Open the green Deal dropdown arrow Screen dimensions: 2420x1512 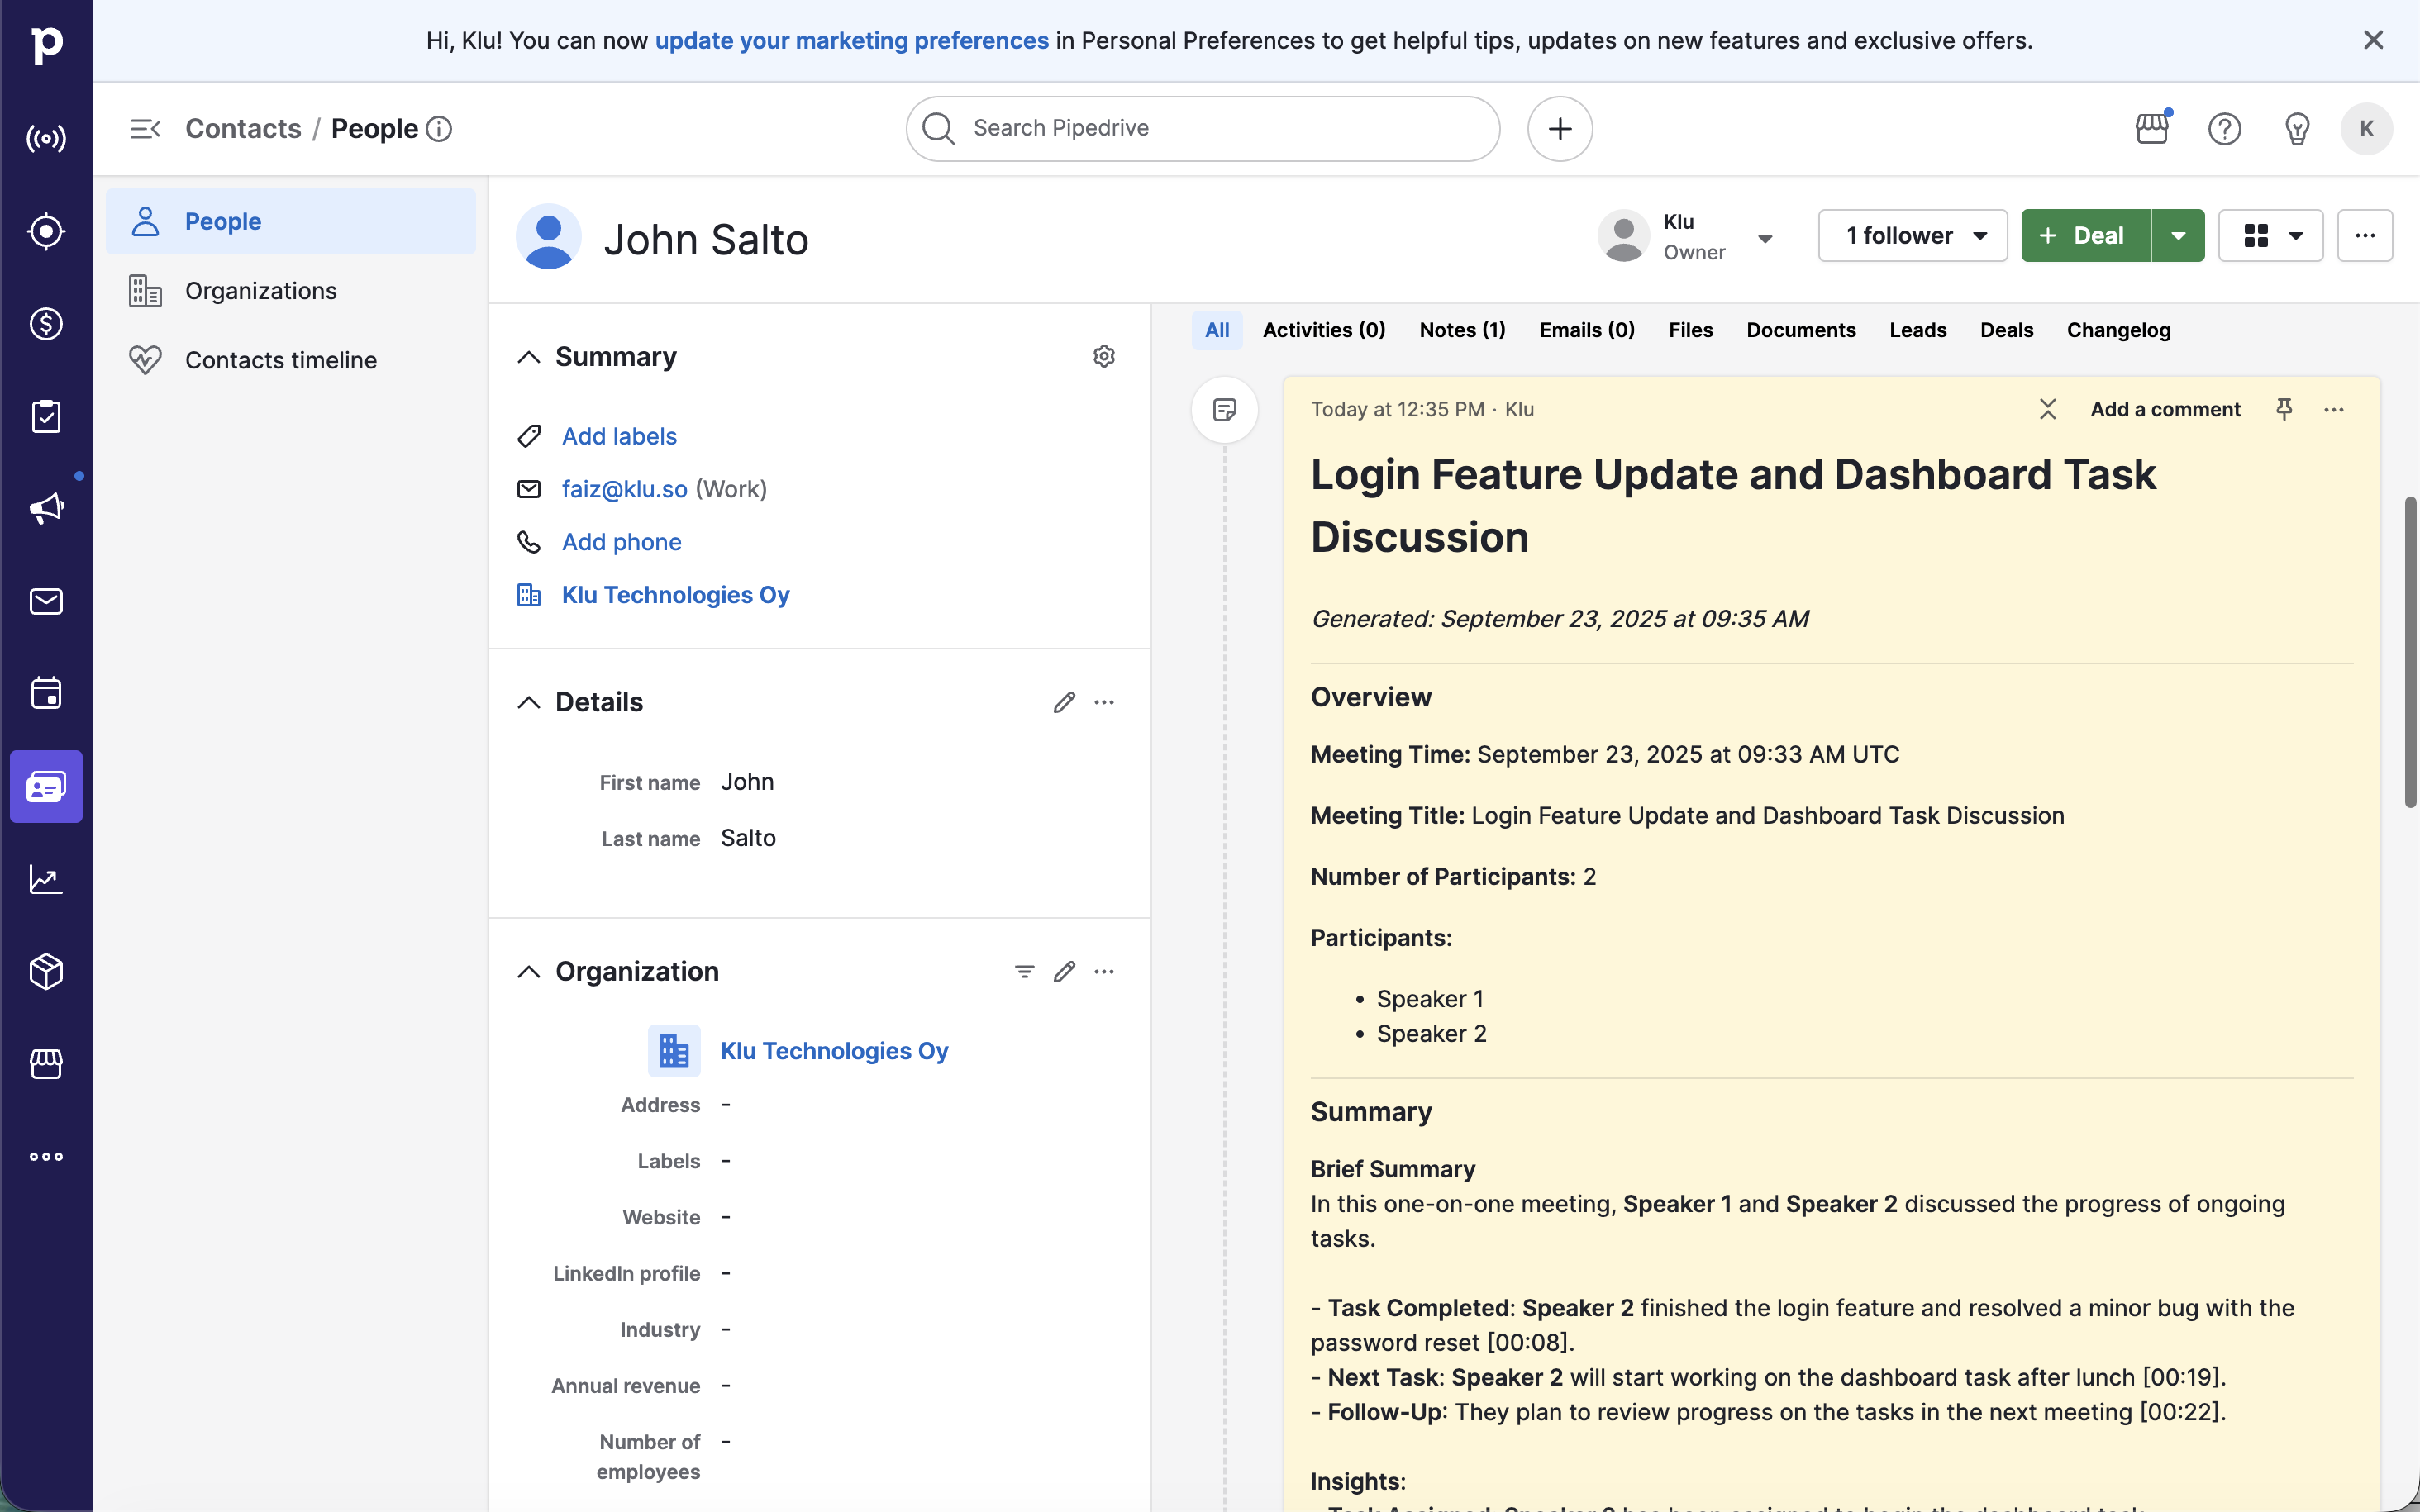click(x=2178, y=236)
